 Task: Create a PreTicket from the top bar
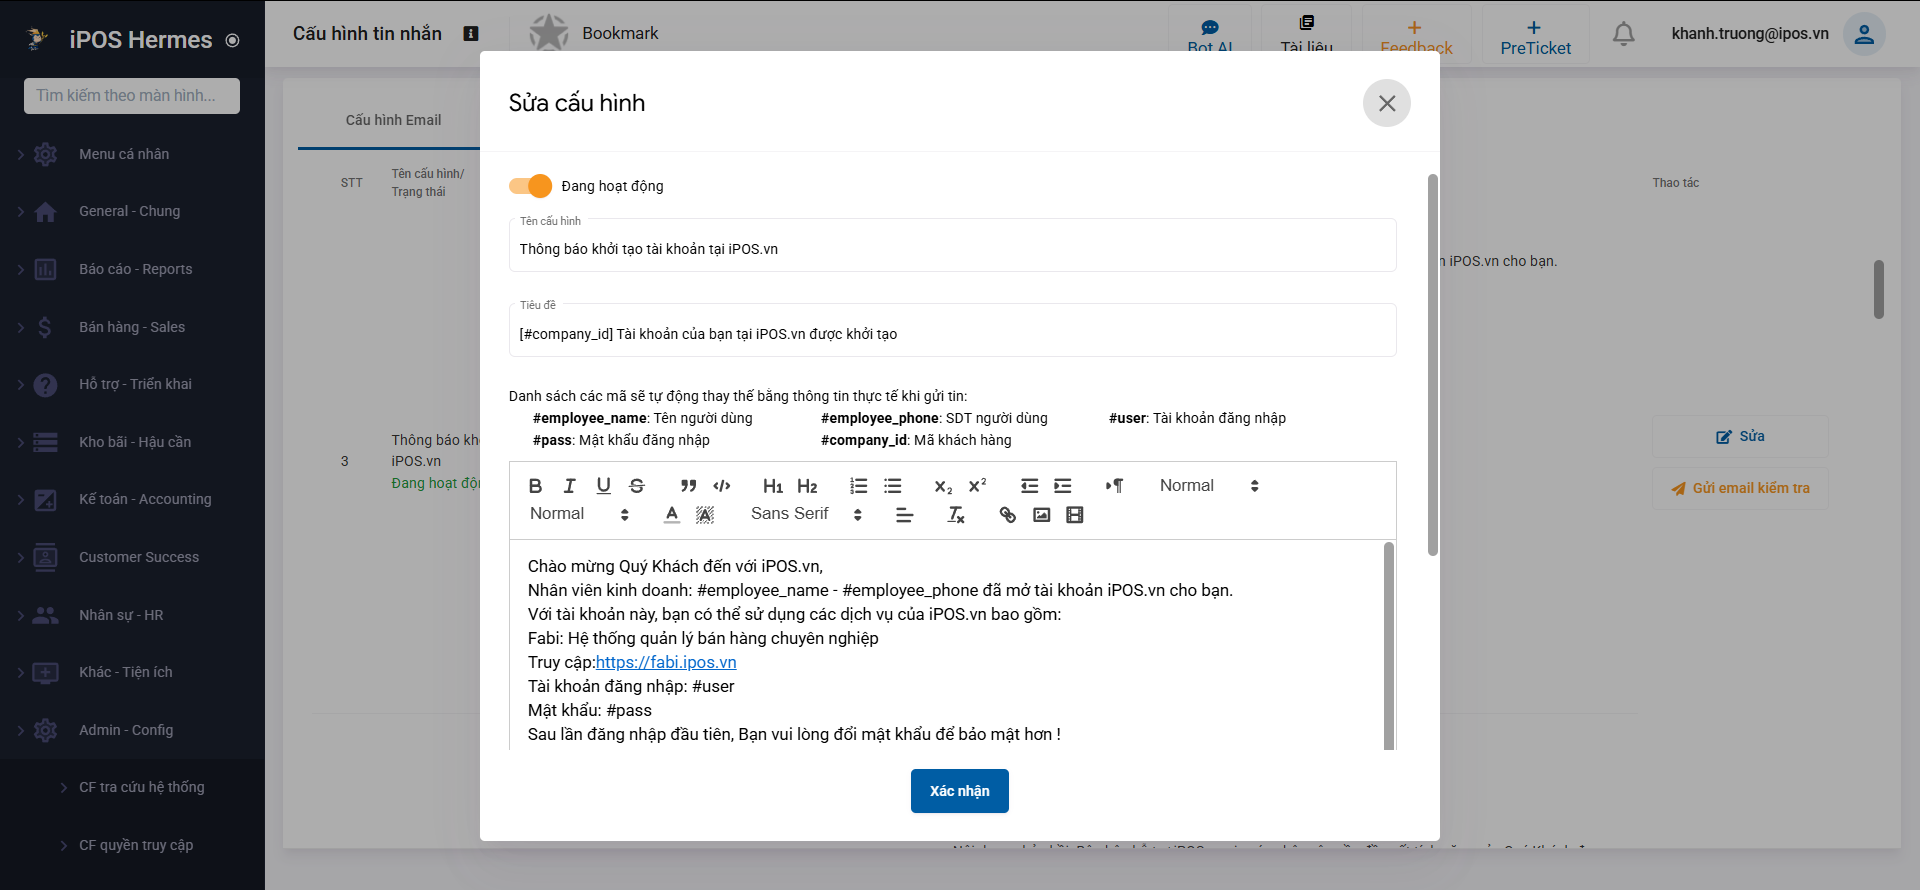pos(1535,36)
